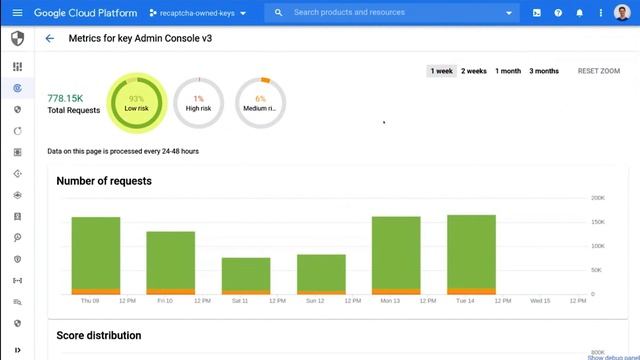Click the 6% Medium risk donut
The image size is (640, 360).
click(260, 103)
